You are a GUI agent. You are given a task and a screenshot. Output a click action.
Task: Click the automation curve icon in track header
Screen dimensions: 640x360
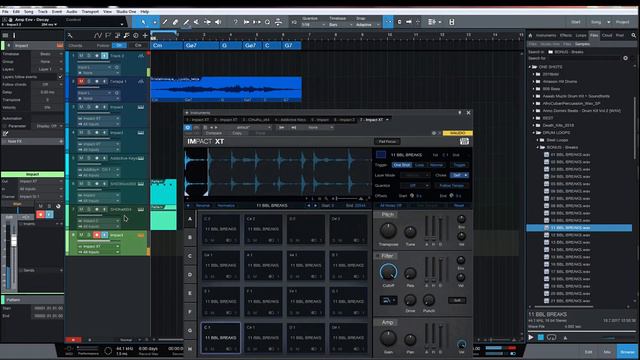[x=98, y=36]
